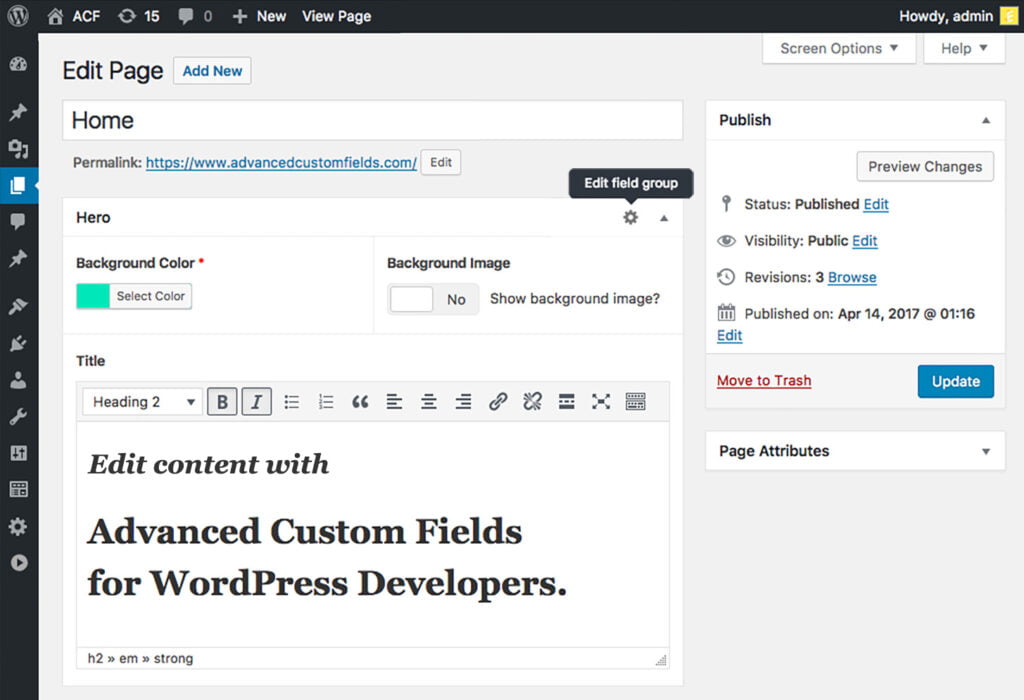Click the Update button to save
The height and width of the screenshot is (700, 1024).
point(955,381)
